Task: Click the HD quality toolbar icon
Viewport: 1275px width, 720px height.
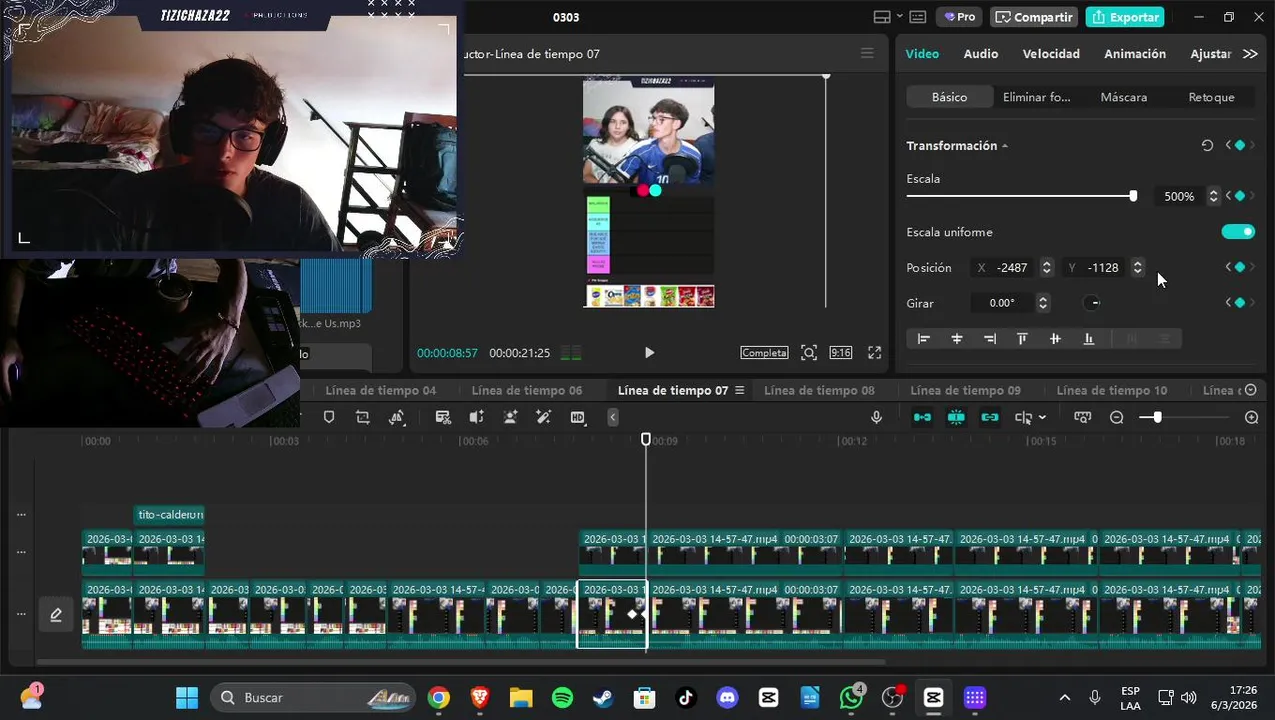Action: coord(578,417)
